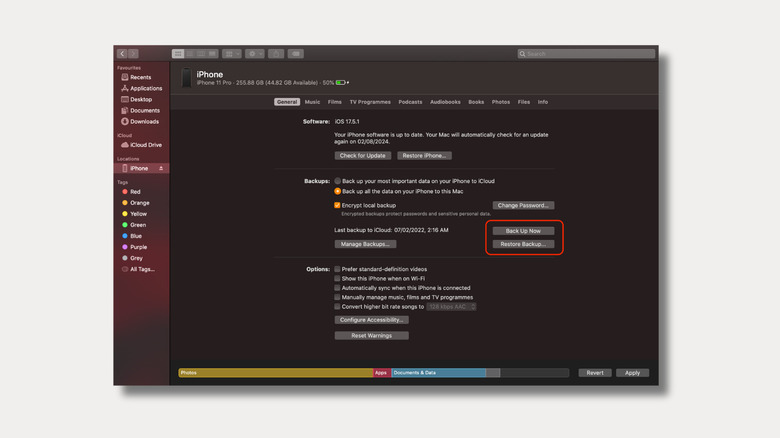
Task: Filter by the Red tag
Action: click(135, 191)
